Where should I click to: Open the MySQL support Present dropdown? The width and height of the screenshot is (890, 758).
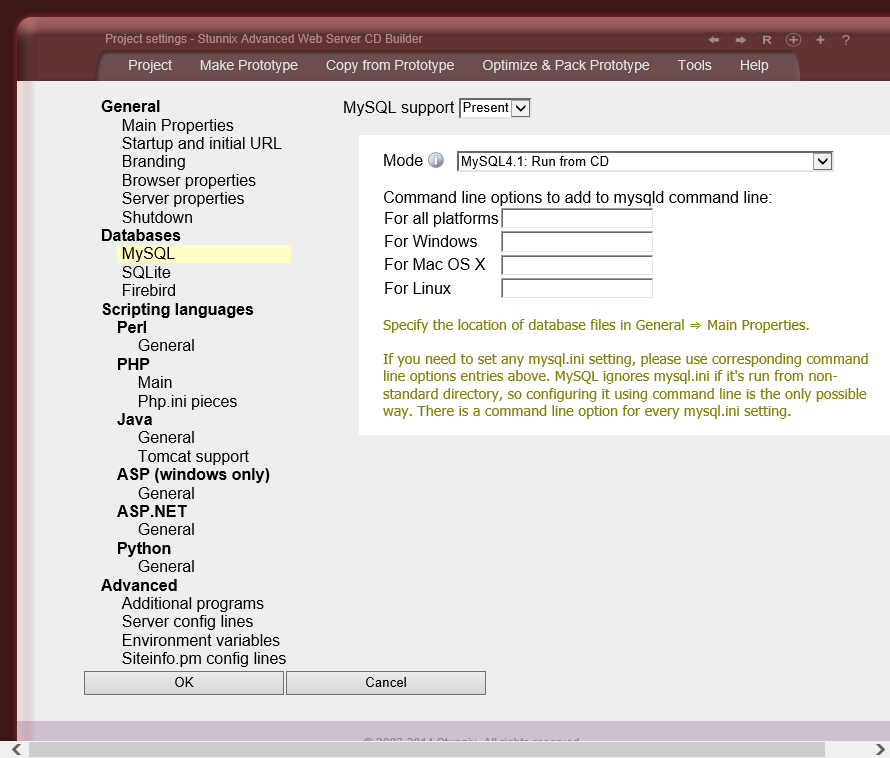click(494, 107)
